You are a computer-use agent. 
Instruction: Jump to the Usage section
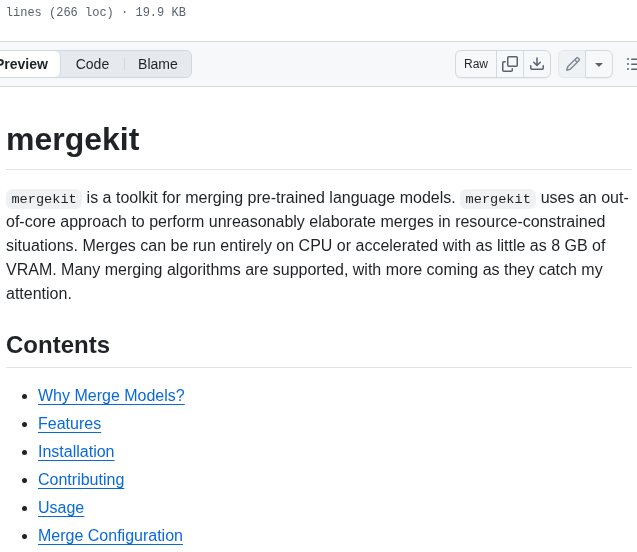point(61,507)
